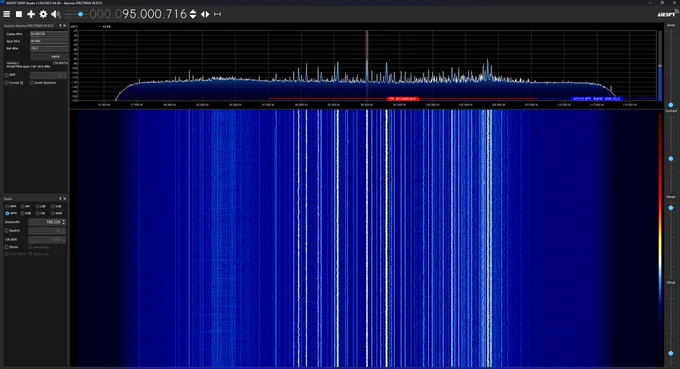The image size is (680, 369).
Task: Close the Radio panel
Action: [x=65, y=199]
